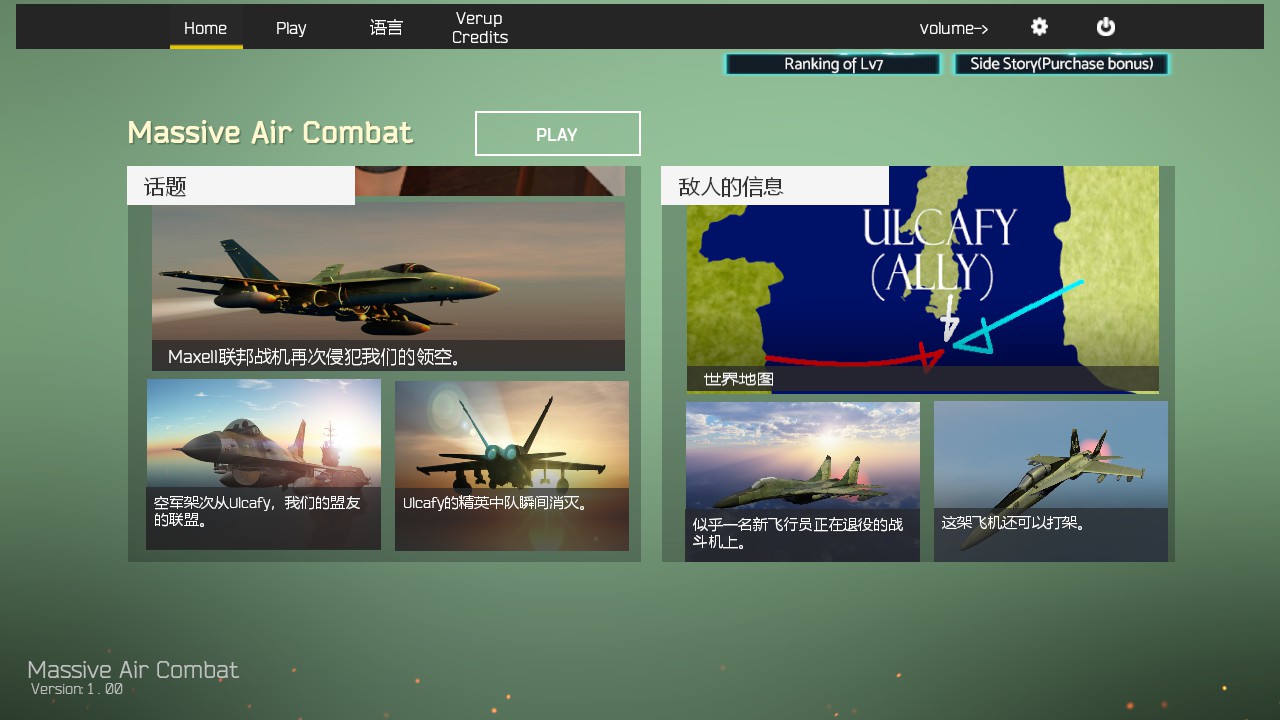Open the Ulcafy elite squadron news thumbnail
Screen dimensions: 1280x720
[x=511, y=465]
